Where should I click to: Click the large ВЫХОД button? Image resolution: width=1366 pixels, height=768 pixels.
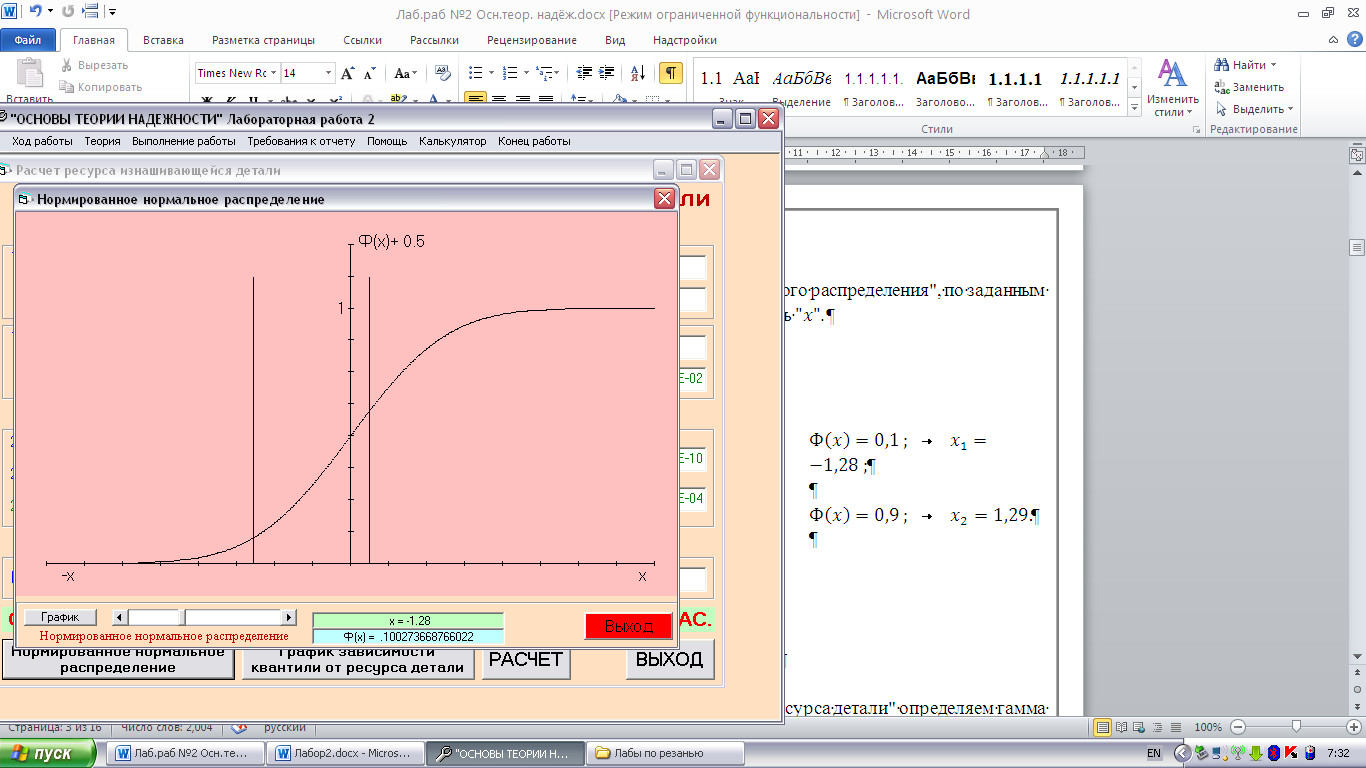(x=670, y=660)
